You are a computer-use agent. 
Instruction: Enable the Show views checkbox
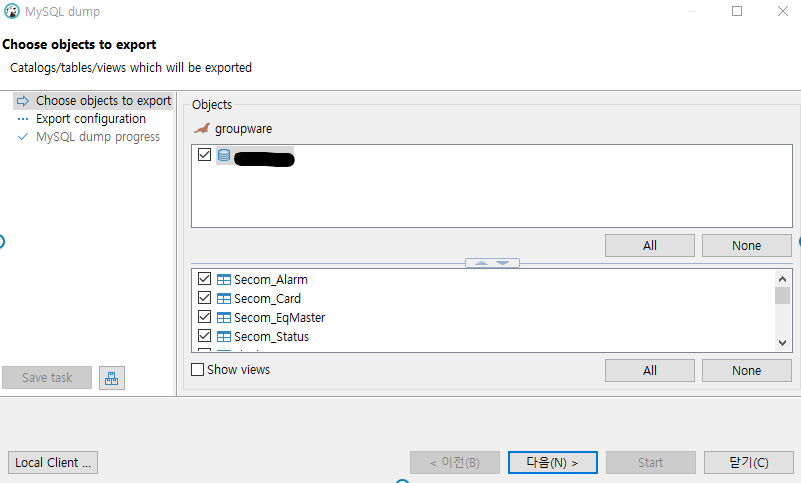198,370
